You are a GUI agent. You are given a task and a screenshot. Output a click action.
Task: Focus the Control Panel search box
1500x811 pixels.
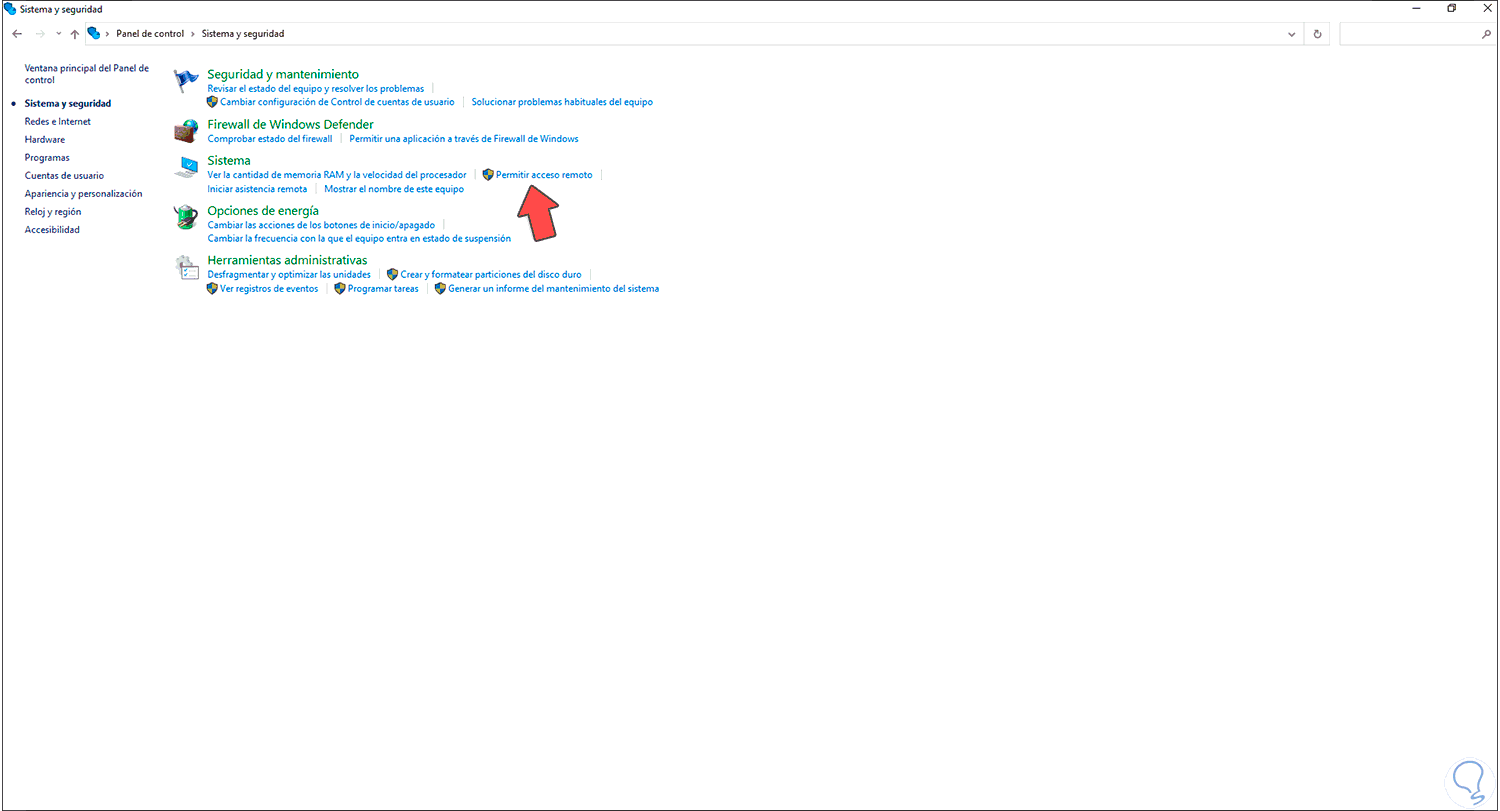click(x=1417, y=34)
